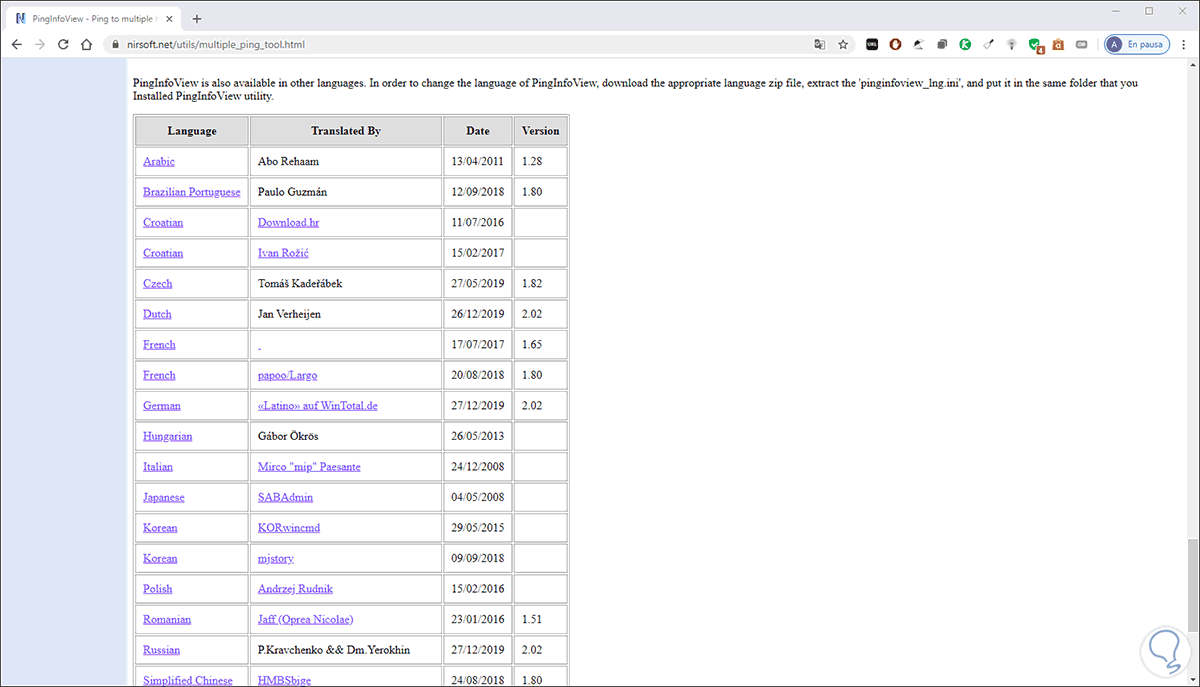1200x687 pixels.
Task: Open the En pausa profile button
Action: 1136,44
